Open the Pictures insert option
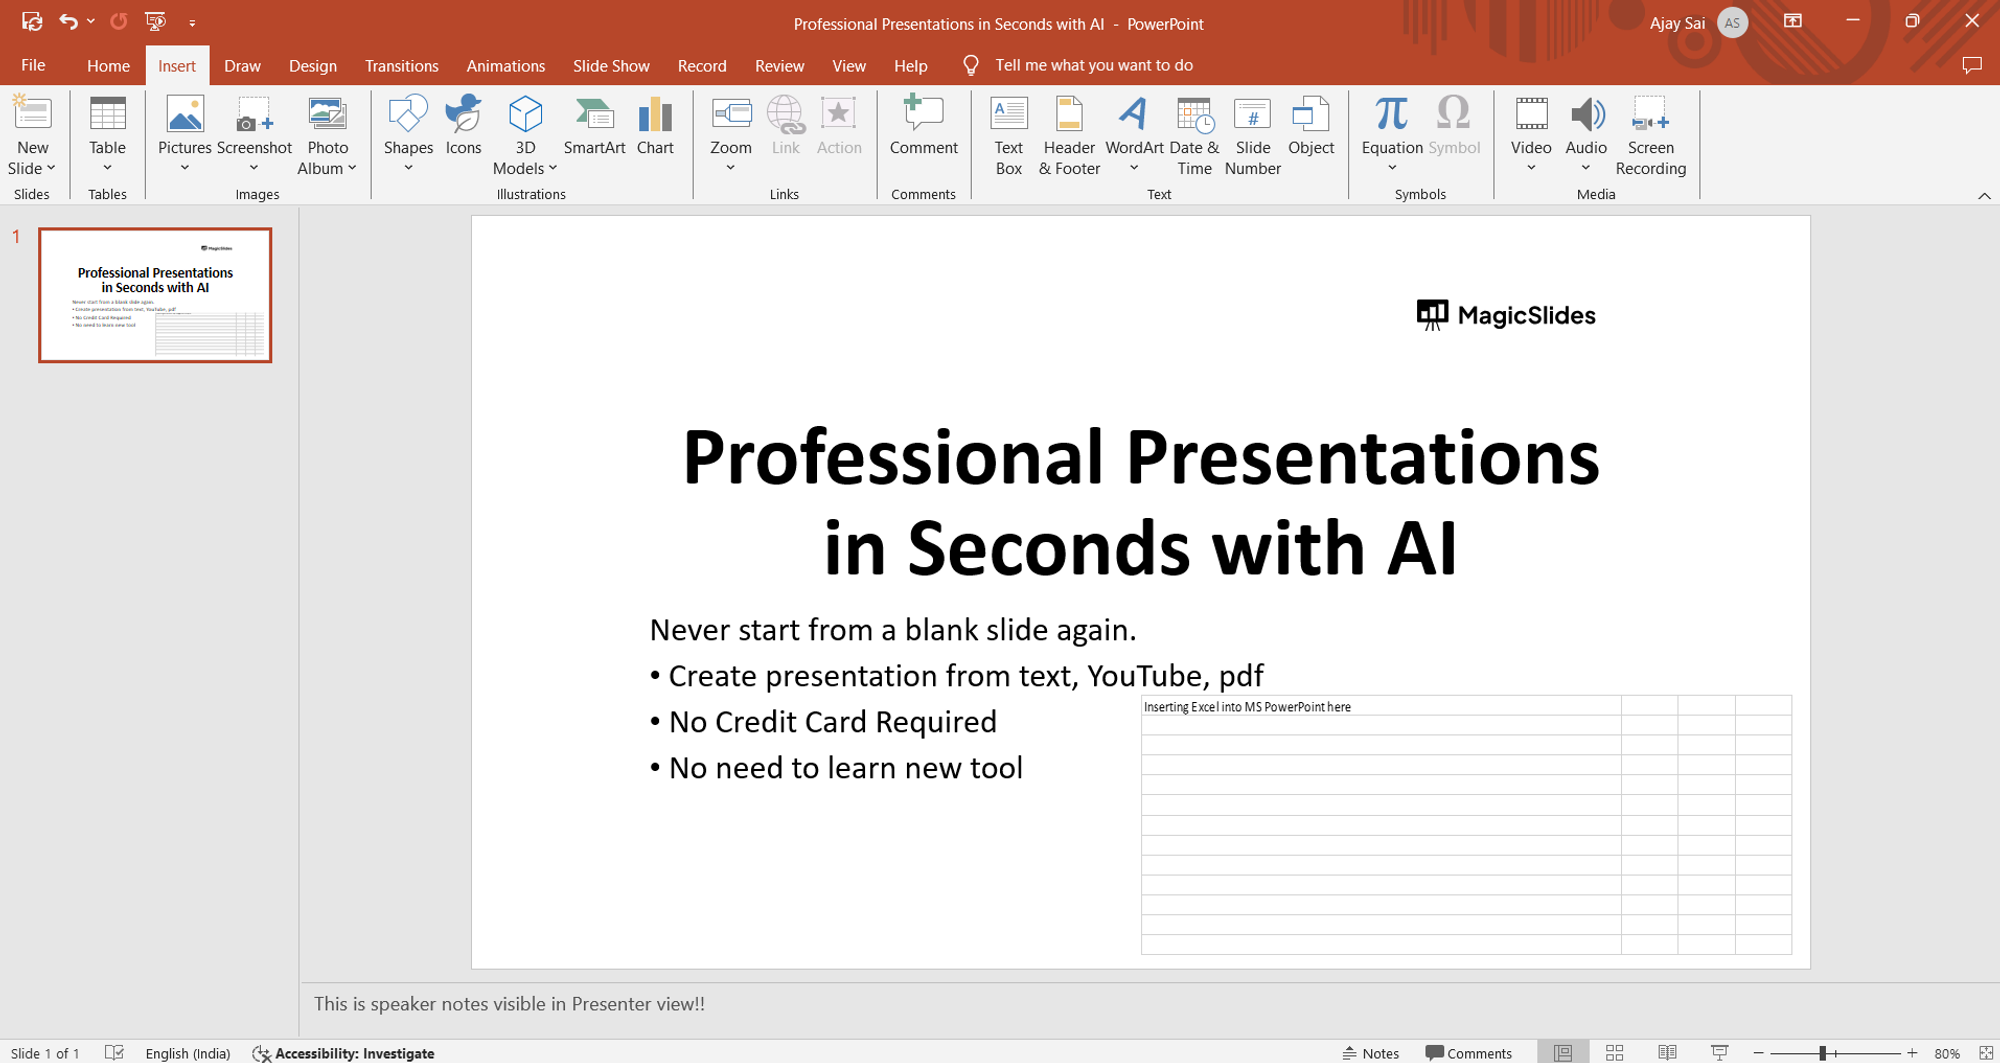2000x1063 pixels. pyautogui.click(x=185, y=135)
